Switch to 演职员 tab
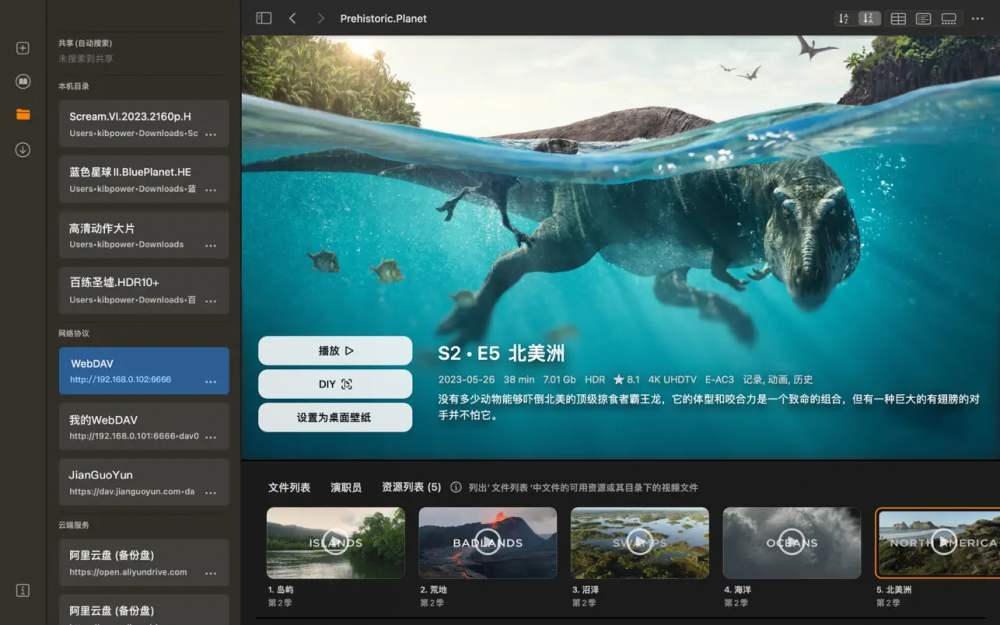 (x=346, y=487)
